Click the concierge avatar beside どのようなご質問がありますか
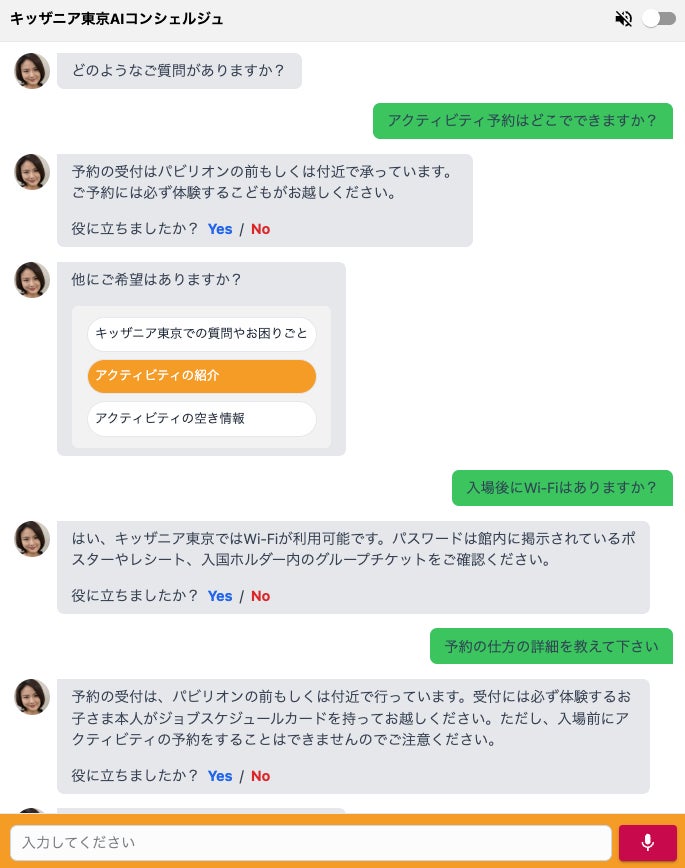Viewport: 685px width, 868px height. (32, 71)
